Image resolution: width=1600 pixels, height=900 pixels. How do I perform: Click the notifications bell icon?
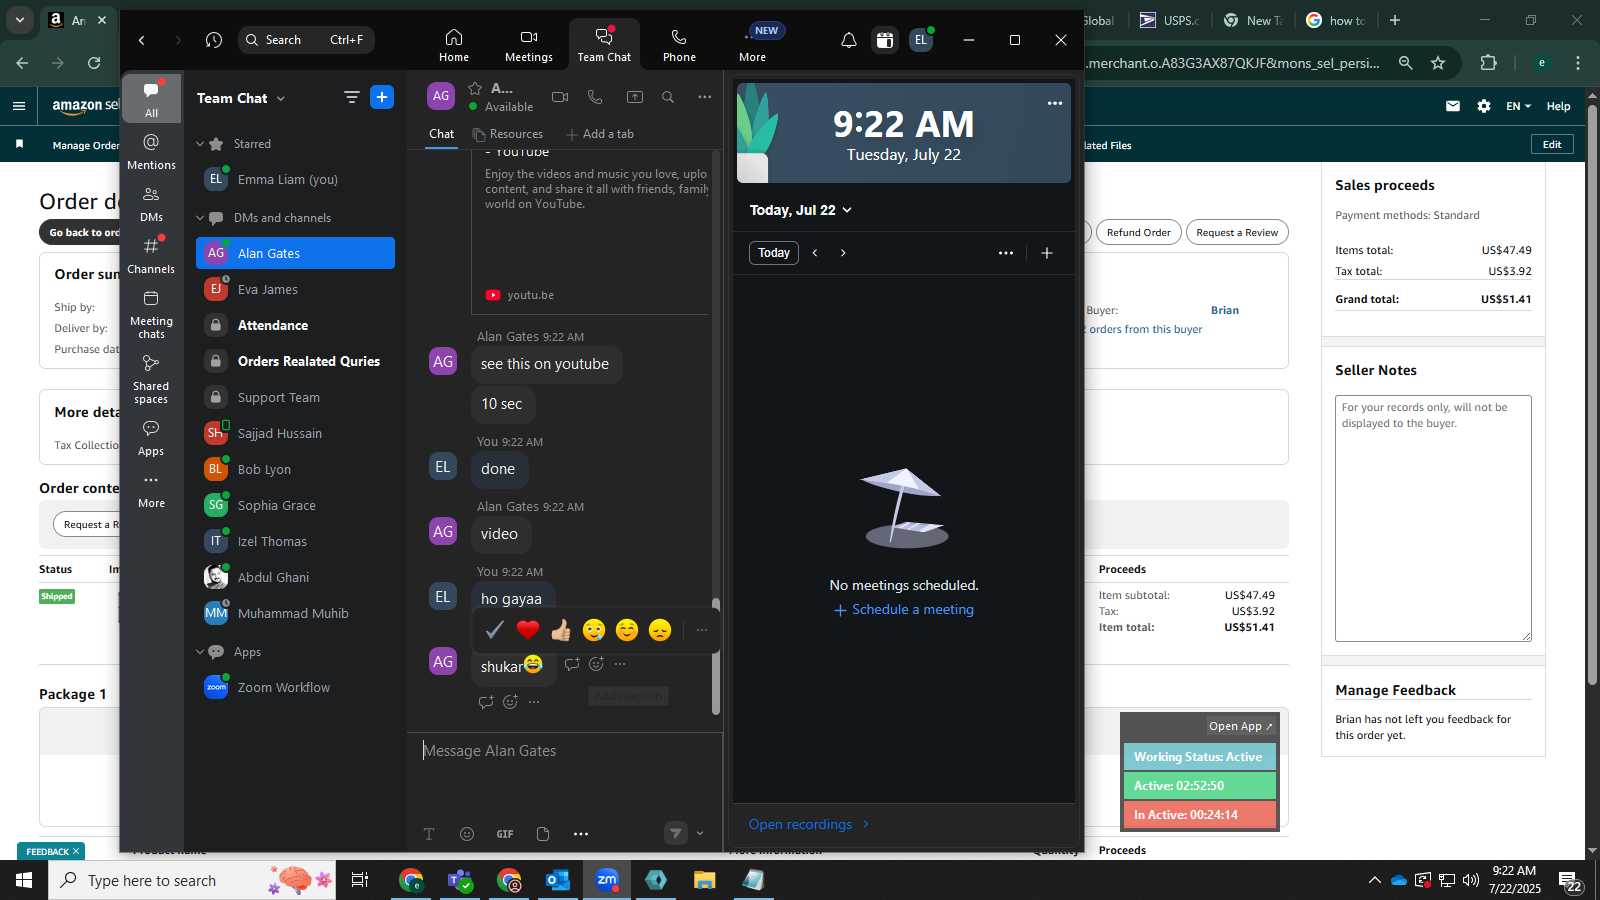848,40
